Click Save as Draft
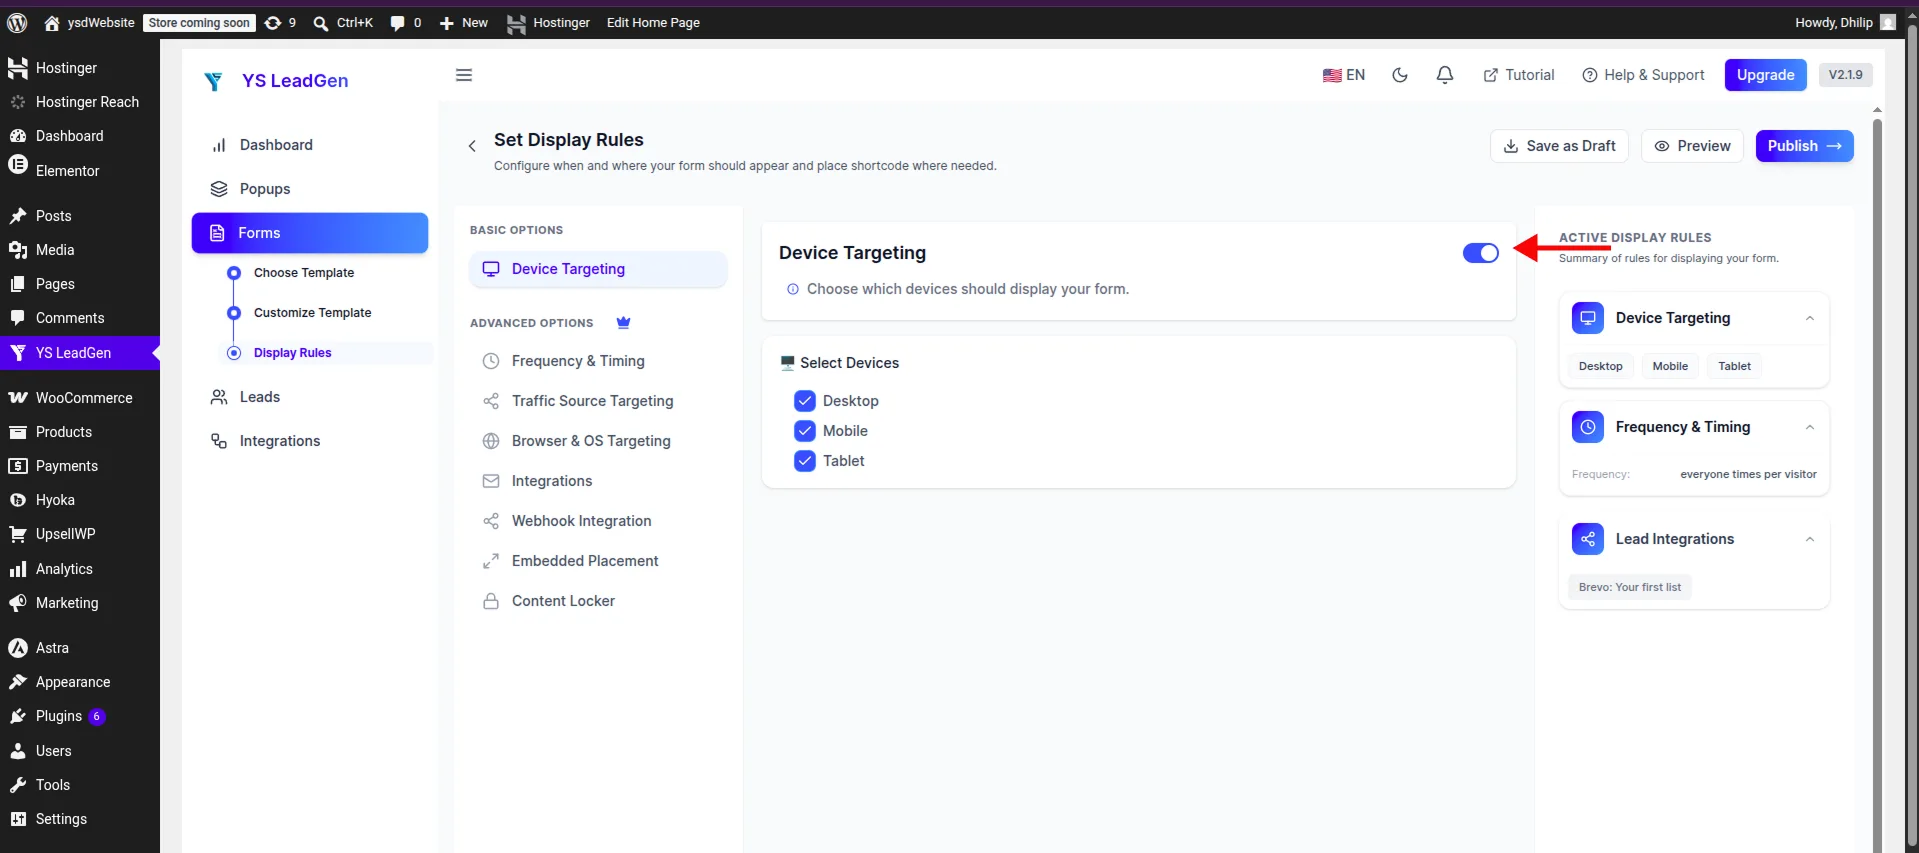1919x853 pixels. coord(1559,146)
